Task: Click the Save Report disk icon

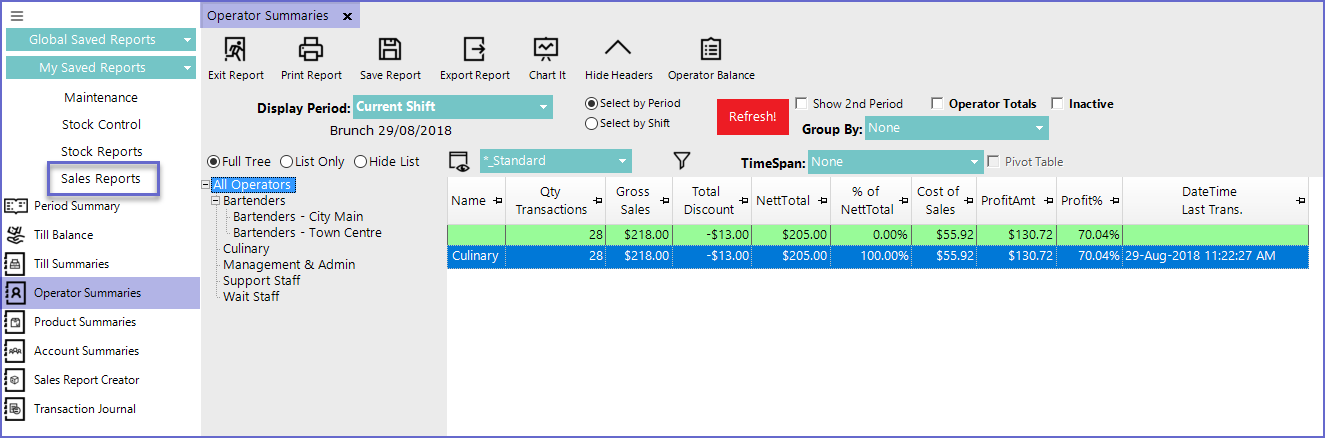Action: [389, 50]
